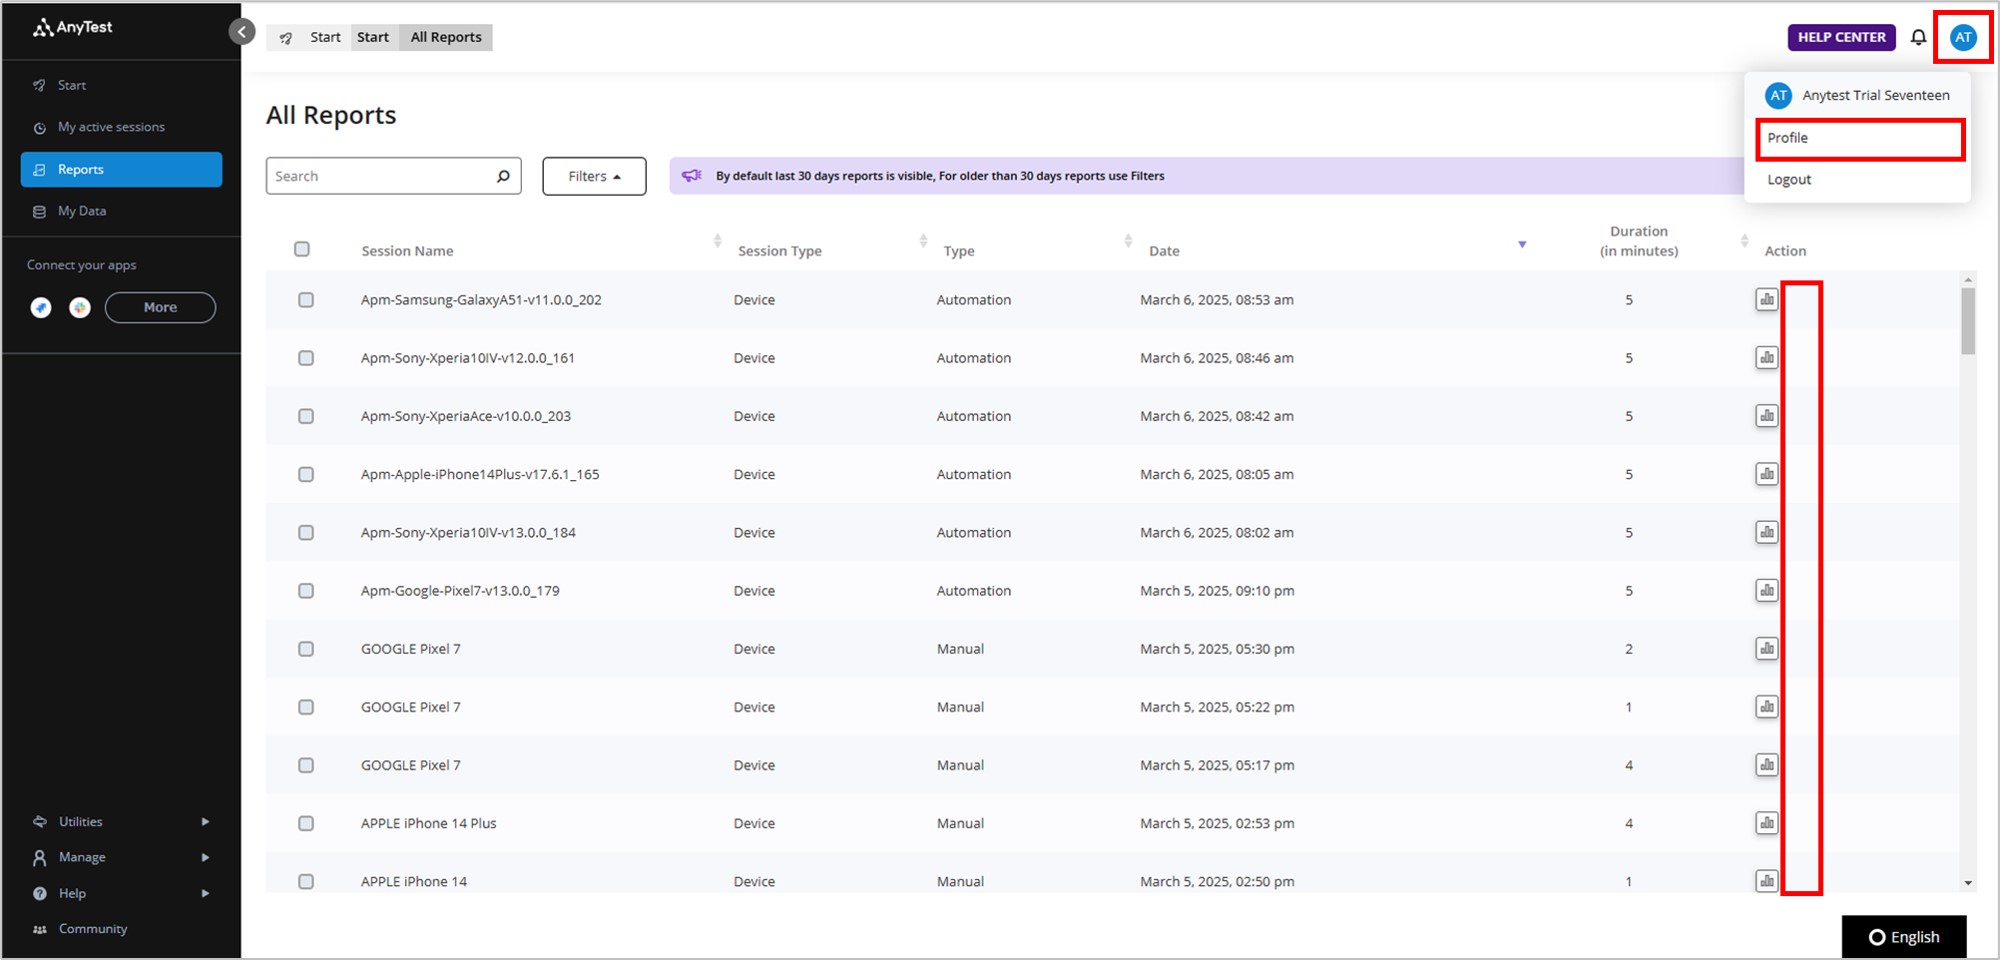Click the notification bell icon
2000x960 pixels.
(1918, 37)
